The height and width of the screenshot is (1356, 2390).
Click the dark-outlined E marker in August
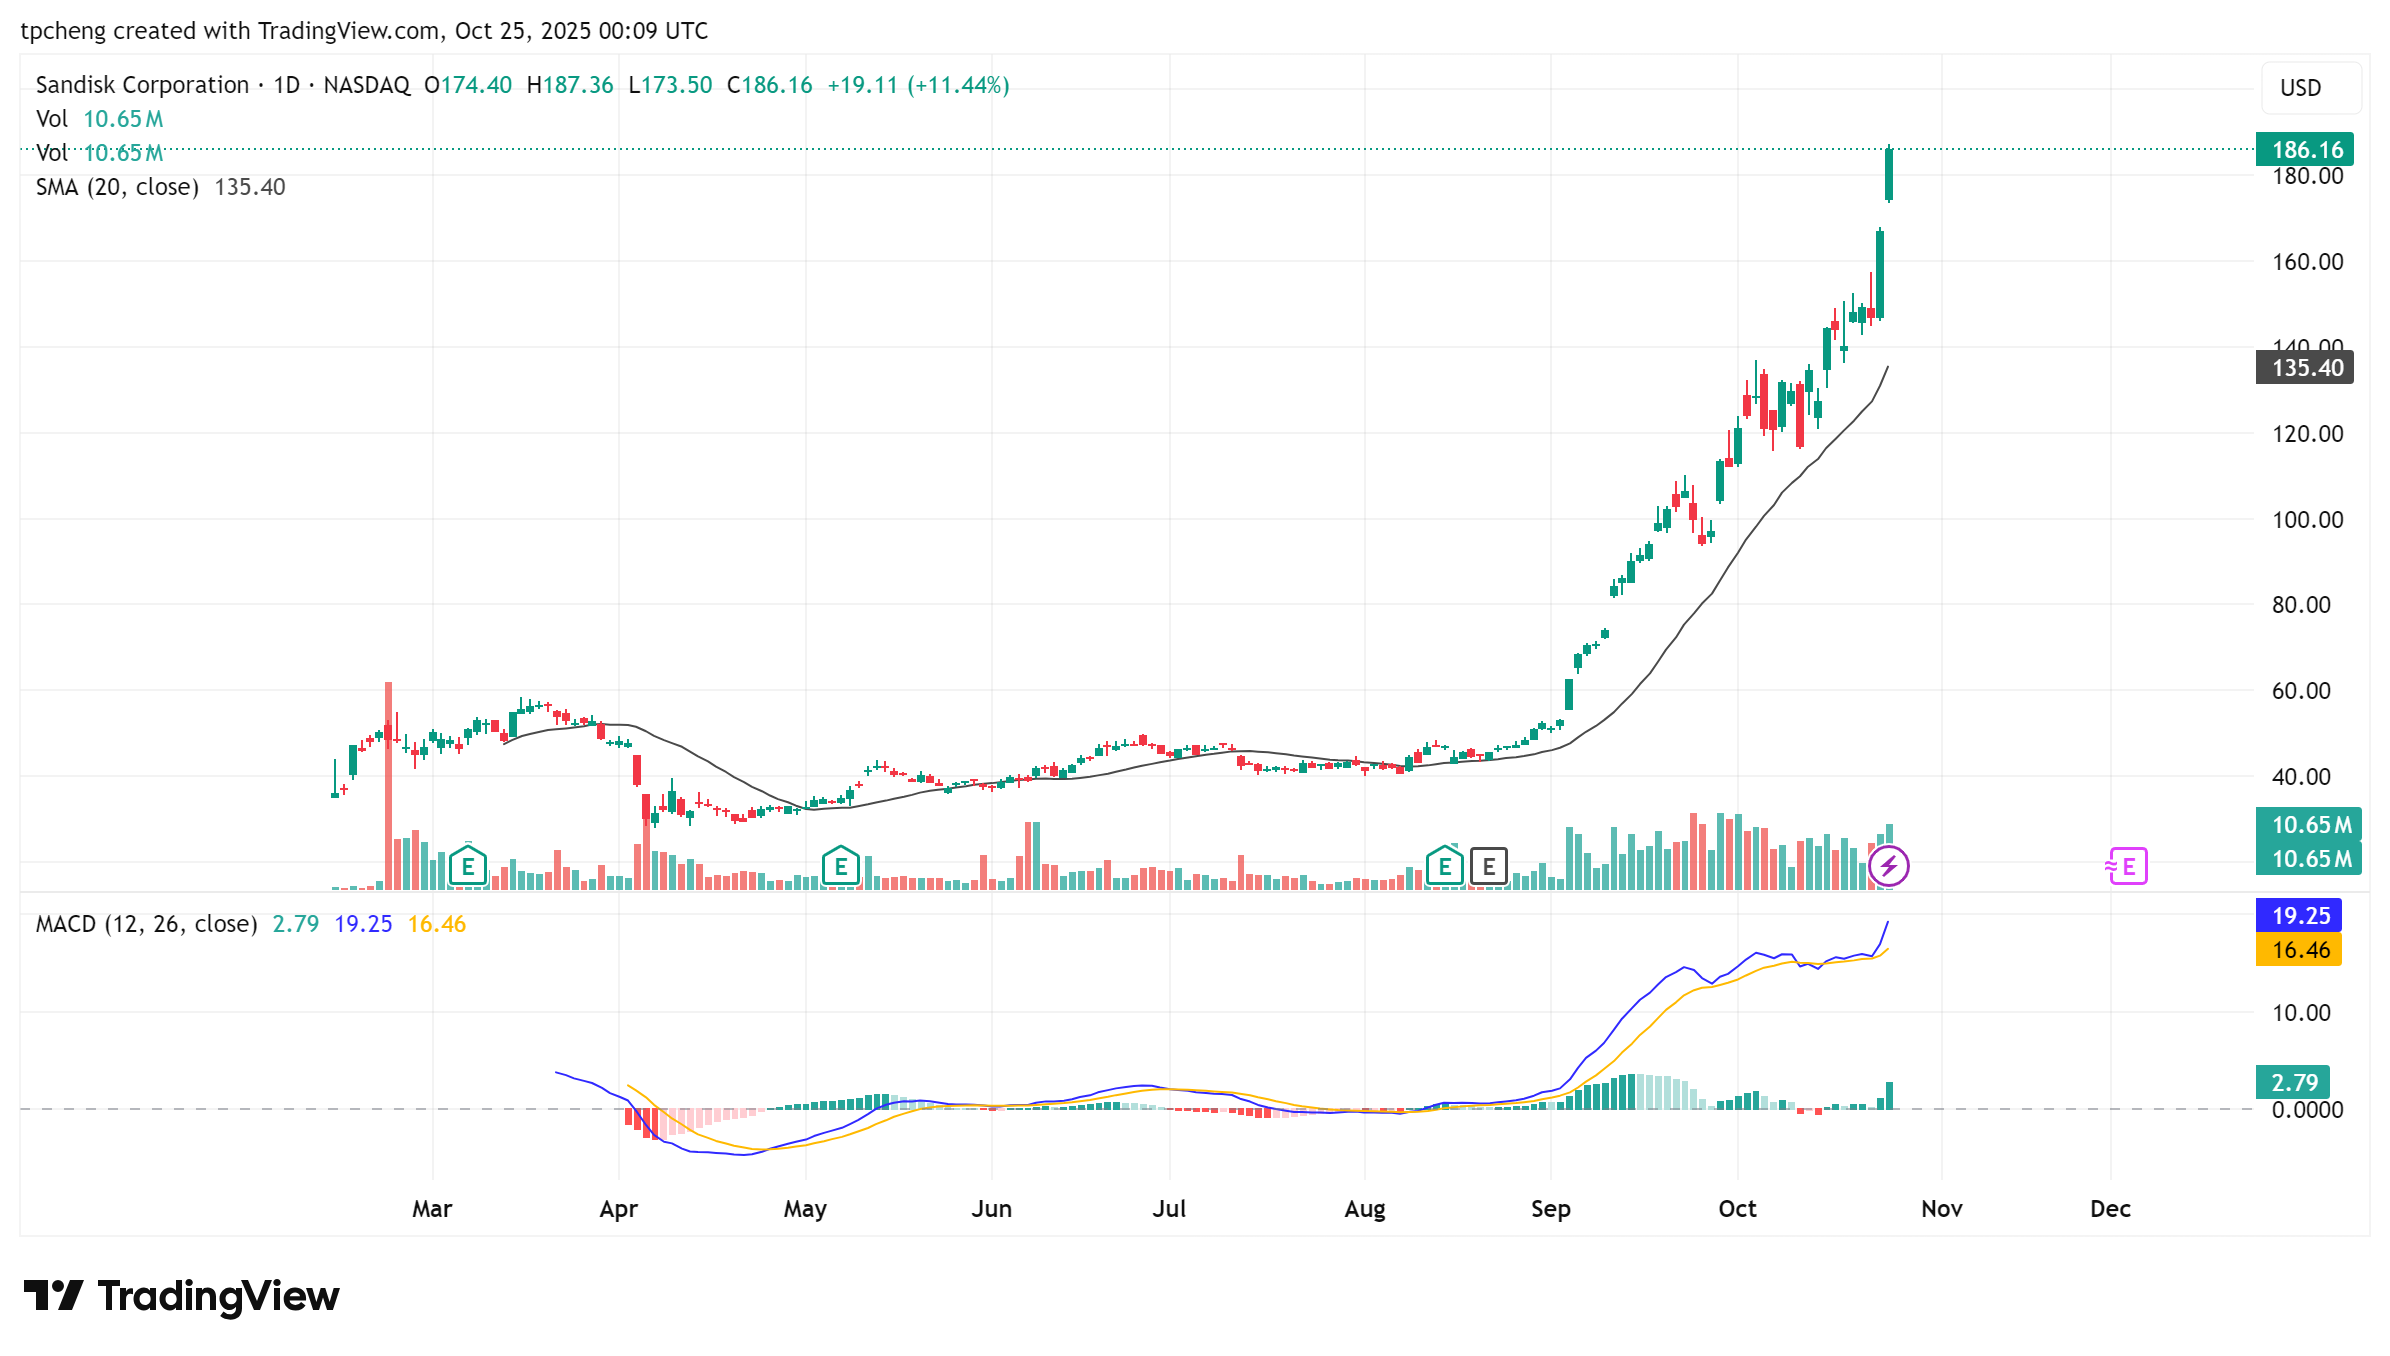1489,866
